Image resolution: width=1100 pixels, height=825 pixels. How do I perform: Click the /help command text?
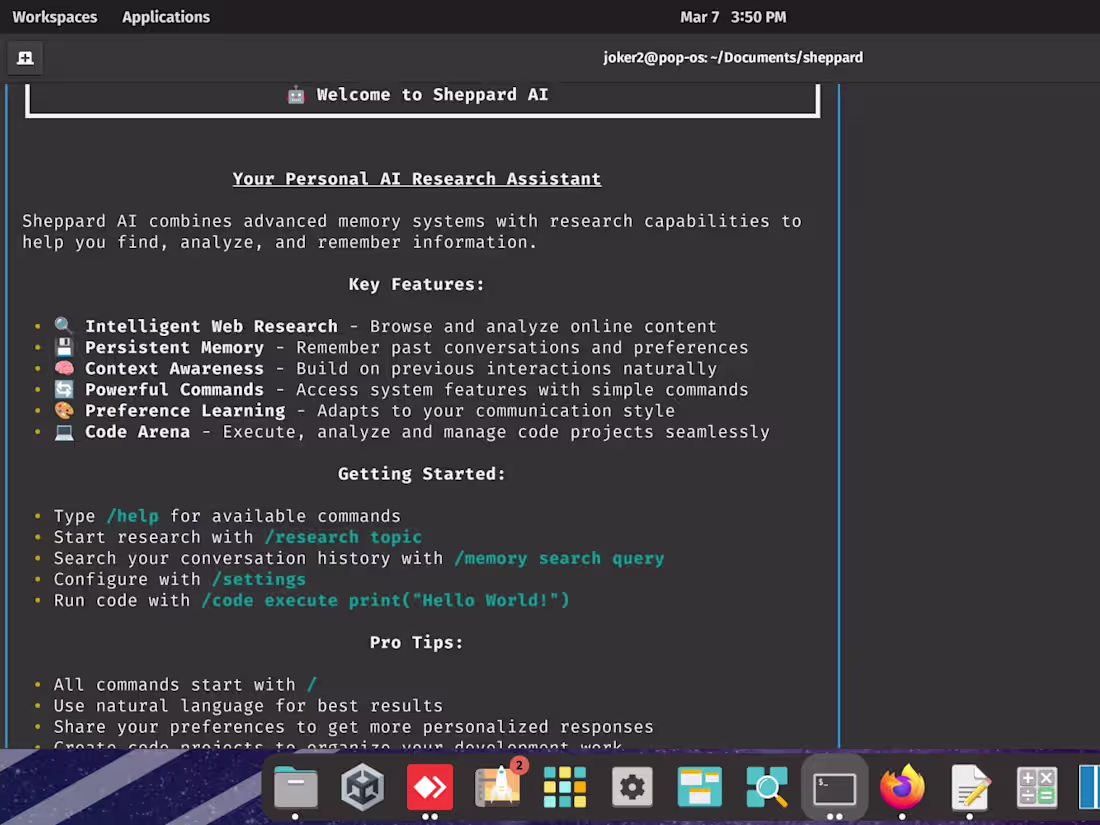point(133,516)
